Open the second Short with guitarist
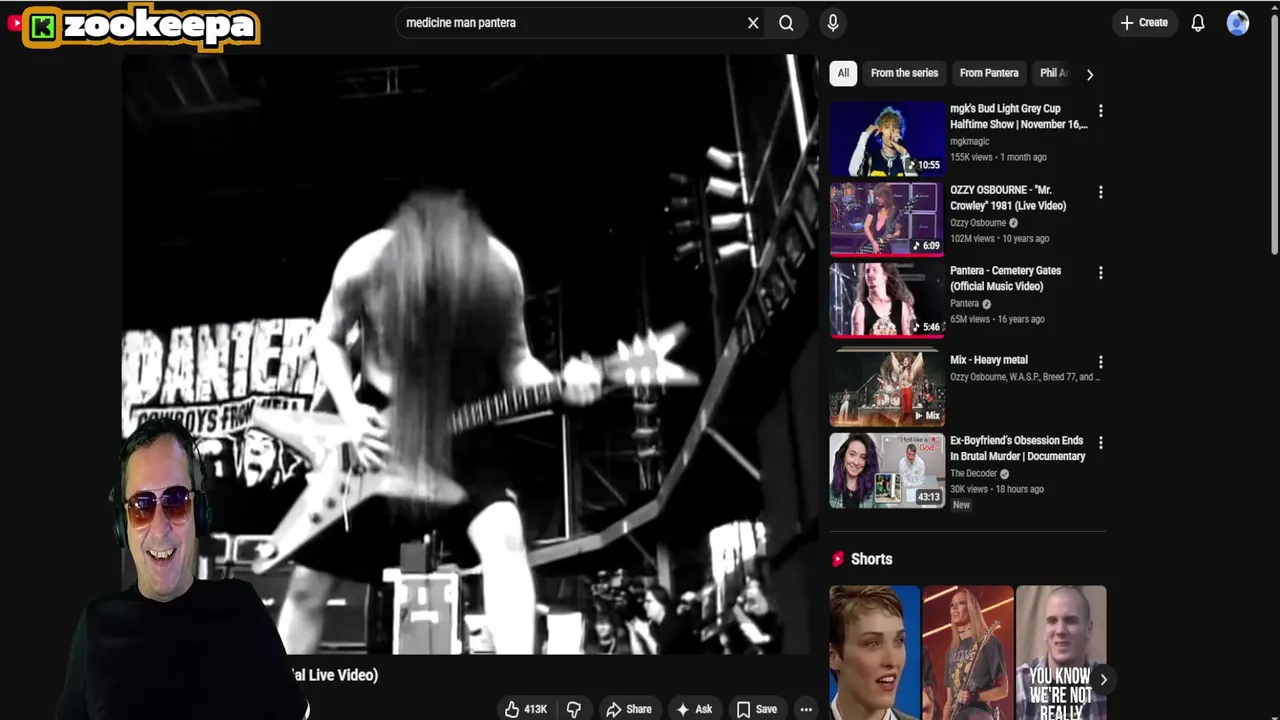The image size is (1280, 720). (968, 652)
